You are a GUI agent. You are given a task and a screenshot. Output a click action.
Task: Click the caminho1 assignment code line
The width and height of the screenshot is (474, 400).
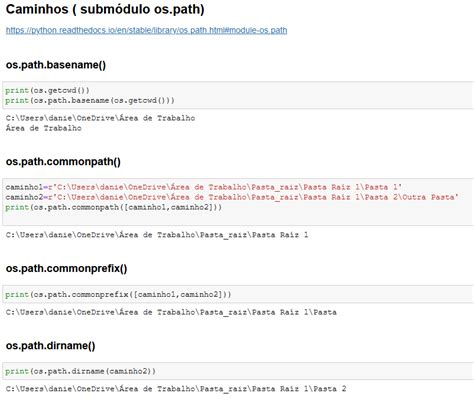(x=204, y=187)
